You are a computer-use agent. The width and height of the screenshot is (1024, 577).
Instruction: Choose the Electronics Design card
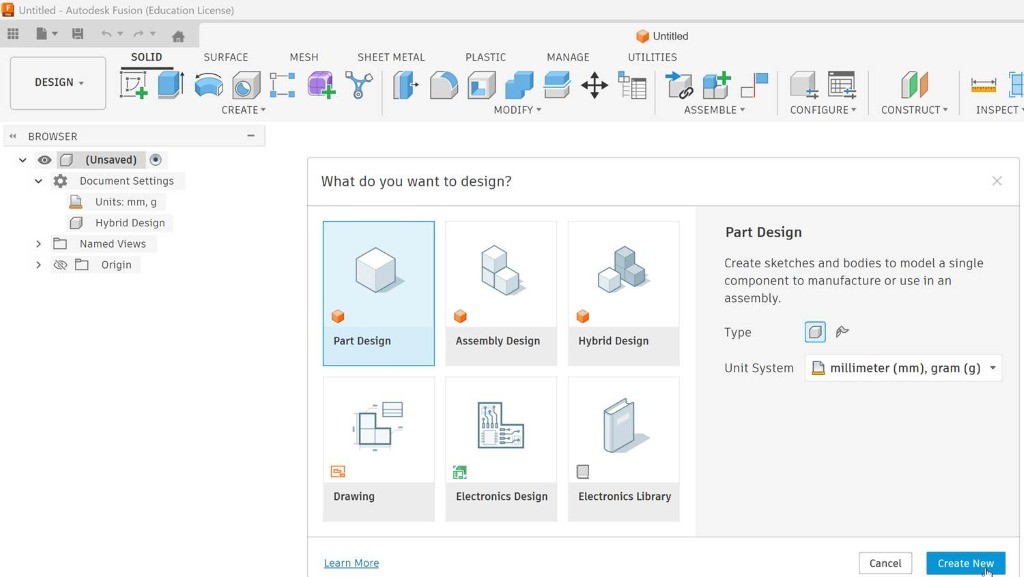tap(501, 449)
